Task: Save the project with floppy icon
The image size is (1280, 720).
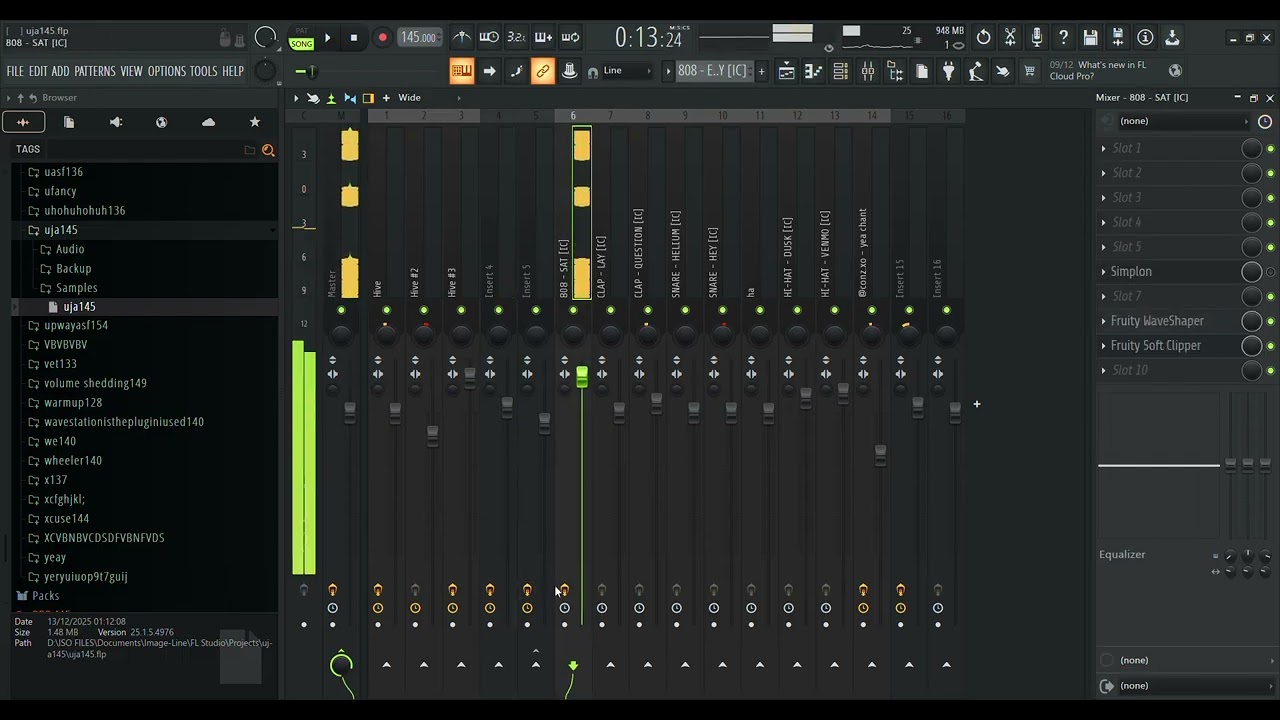Action: 1091,38
